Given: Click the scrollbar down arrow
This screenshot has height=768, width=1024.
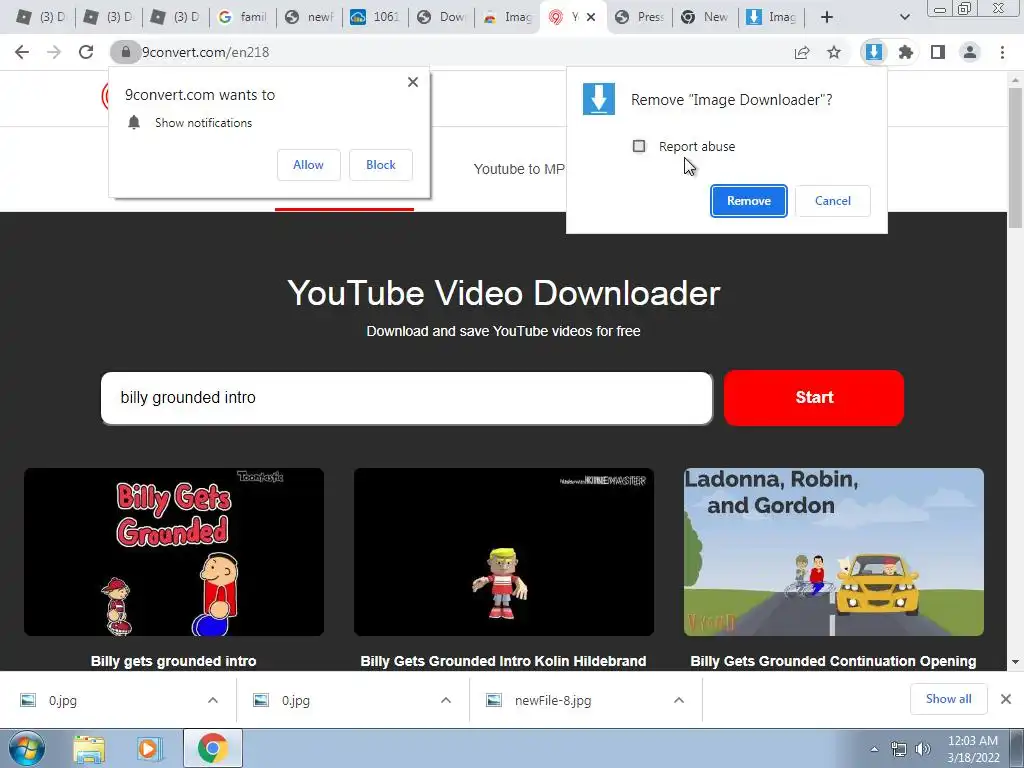Looking at the screenshot, I should pyautogui.click(x=1016, y=662).
